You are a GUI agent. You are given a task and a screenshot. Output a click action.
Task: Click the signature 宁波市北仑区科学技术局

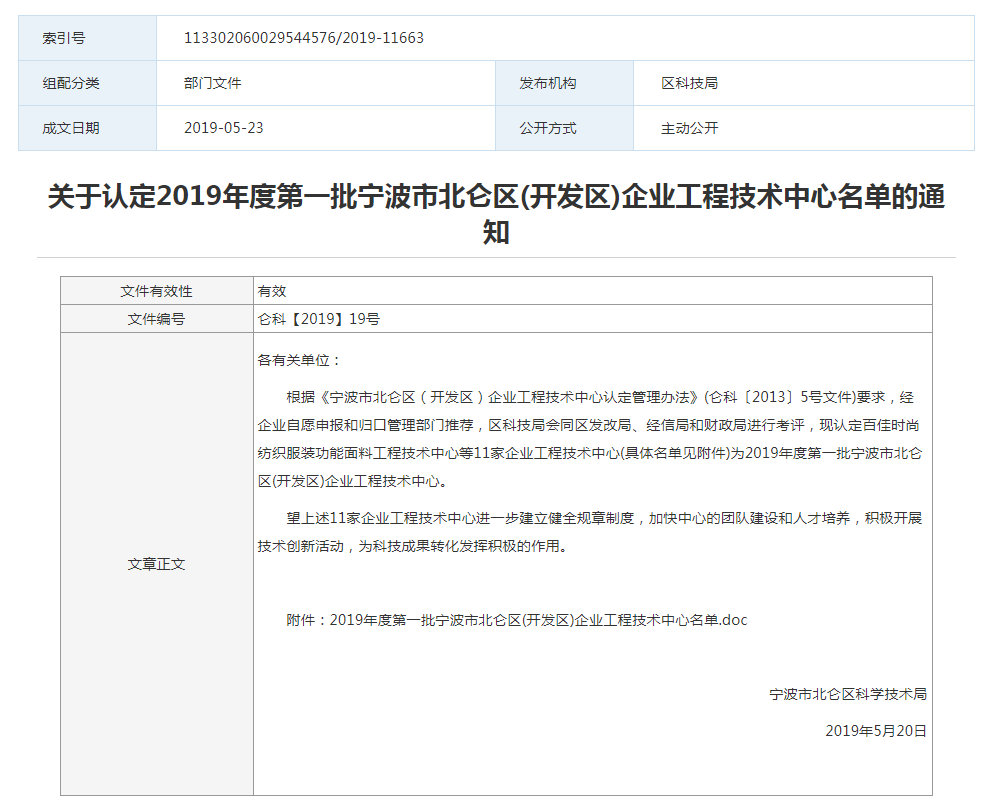(848, 694)
